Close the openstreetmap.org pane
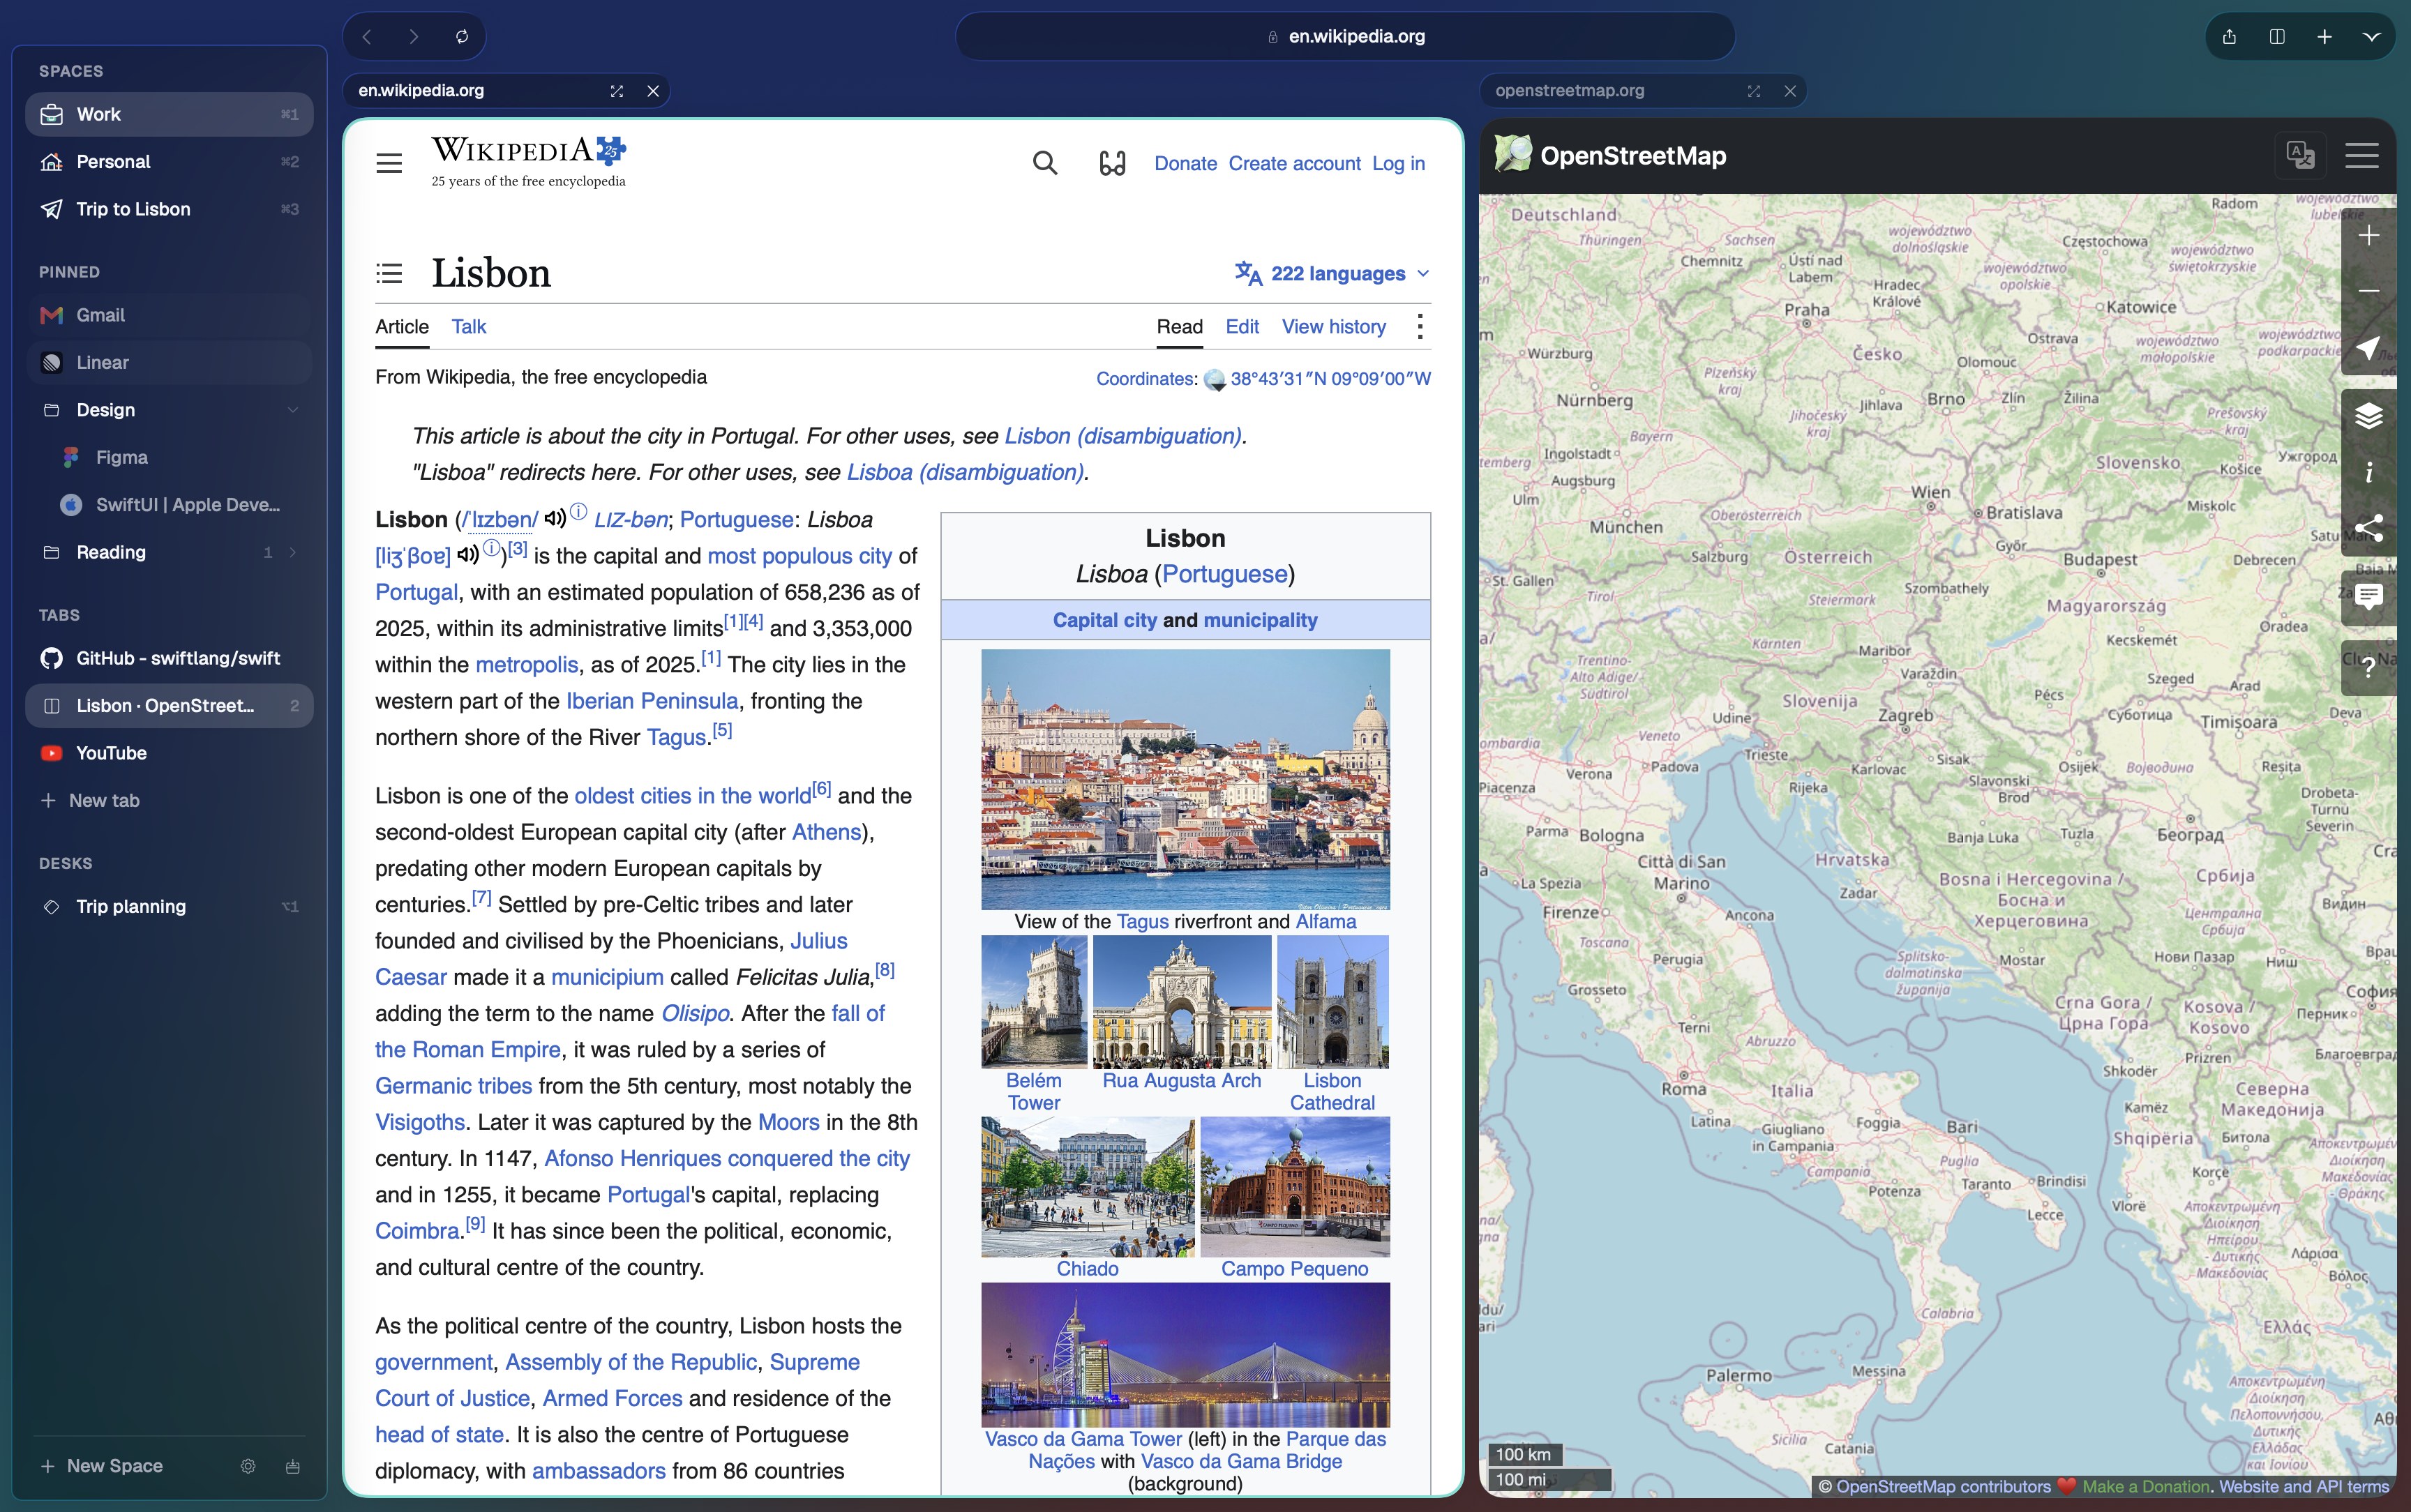 (1790, 91)
